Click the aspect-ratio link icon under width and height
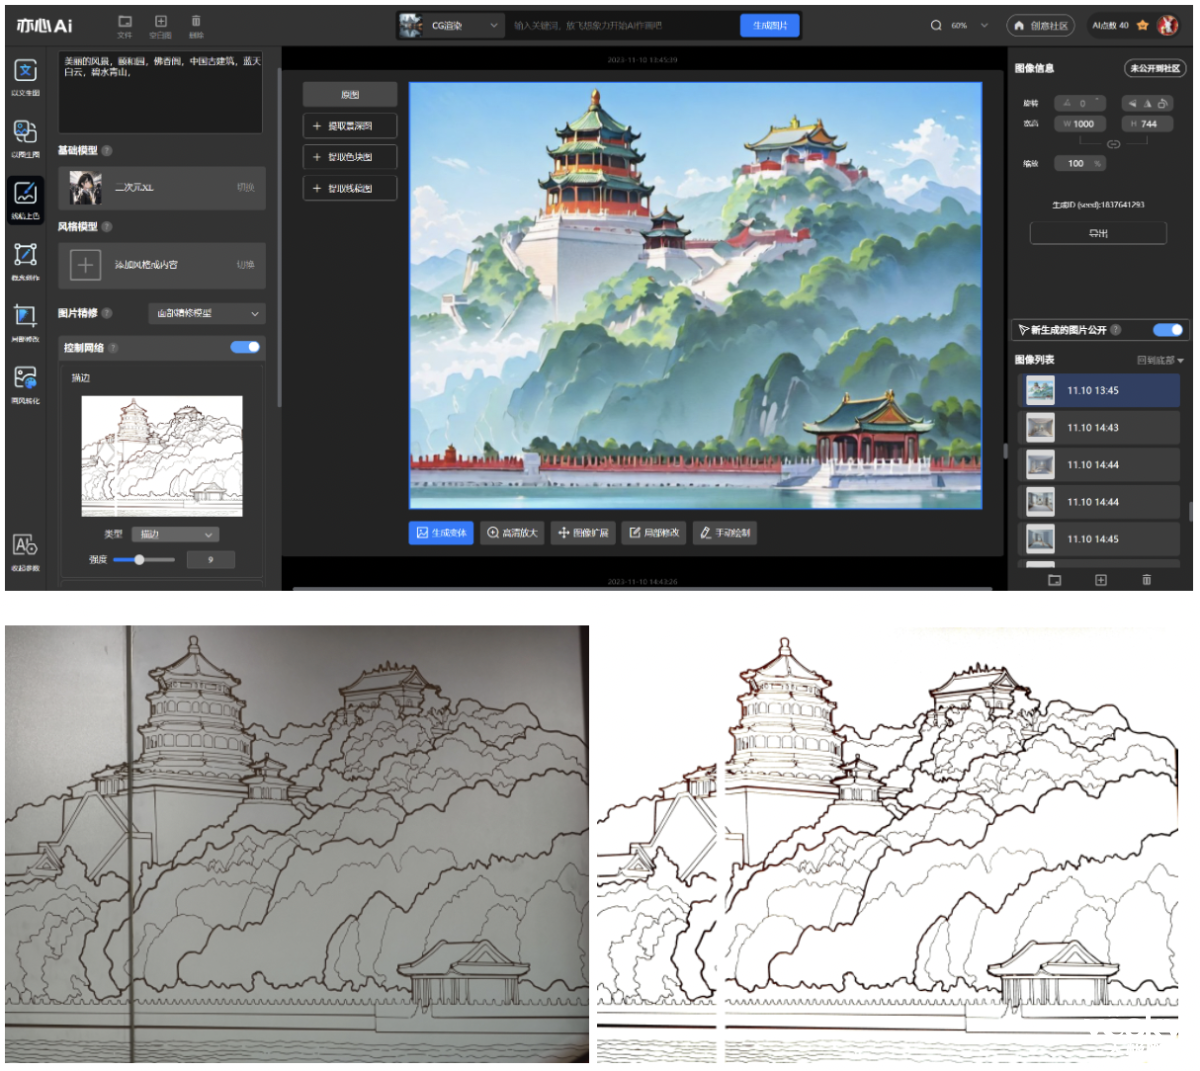 [x=1113, y=144]
